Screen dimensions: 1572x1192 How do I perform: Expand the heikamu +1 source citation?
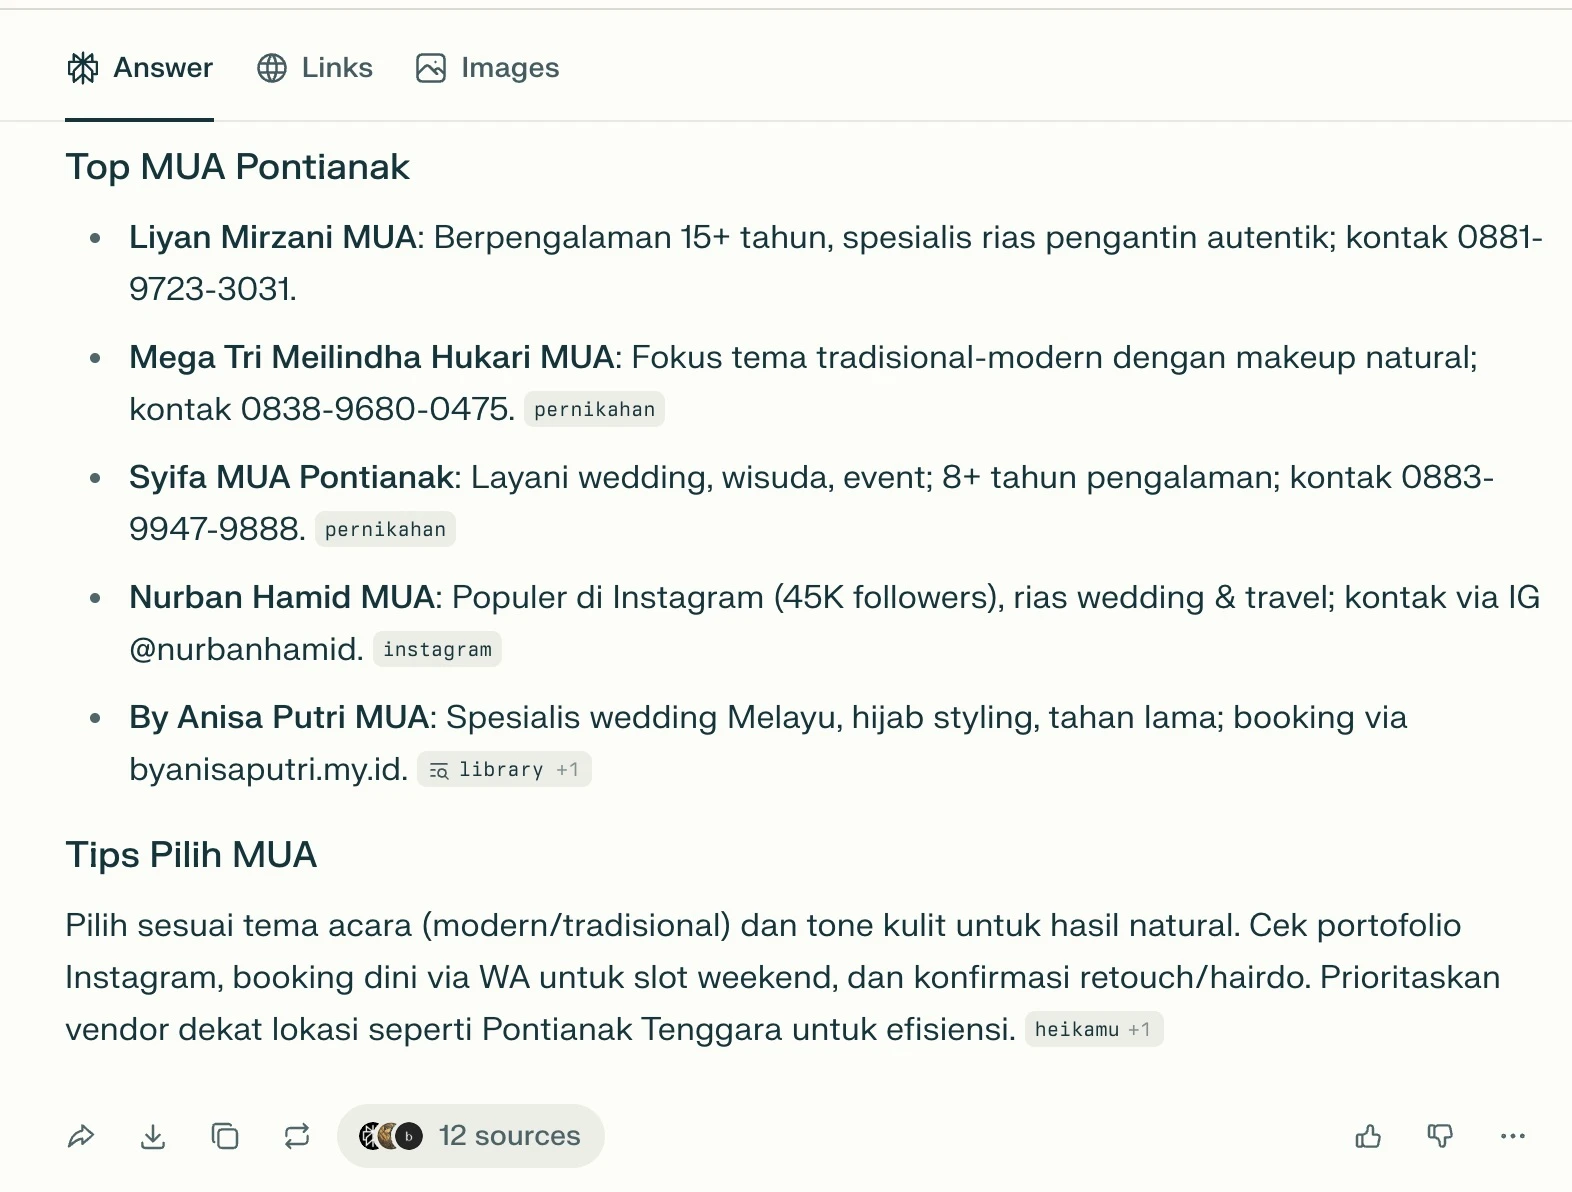1093,1028
